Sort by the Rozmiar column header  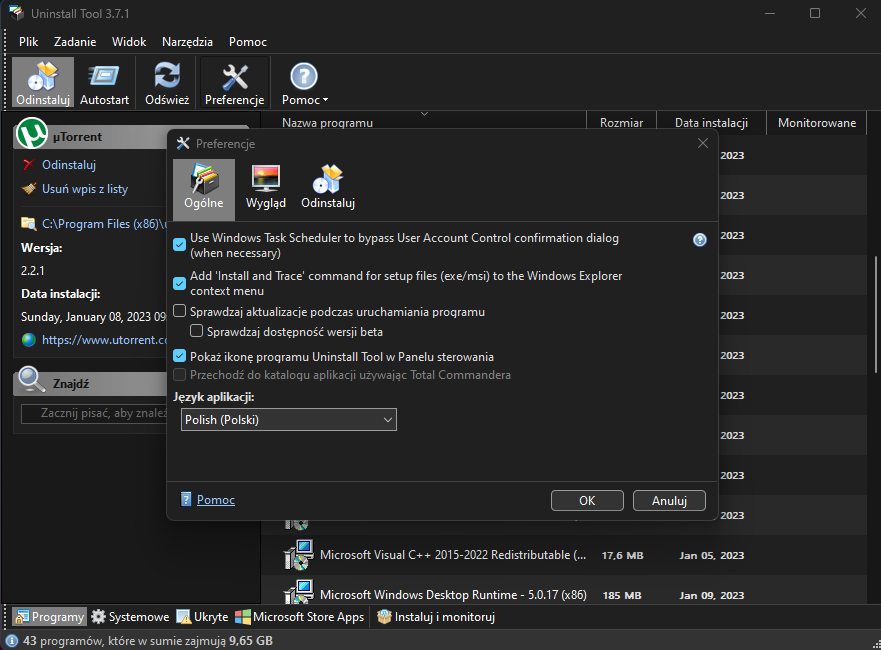pos(621,122)
